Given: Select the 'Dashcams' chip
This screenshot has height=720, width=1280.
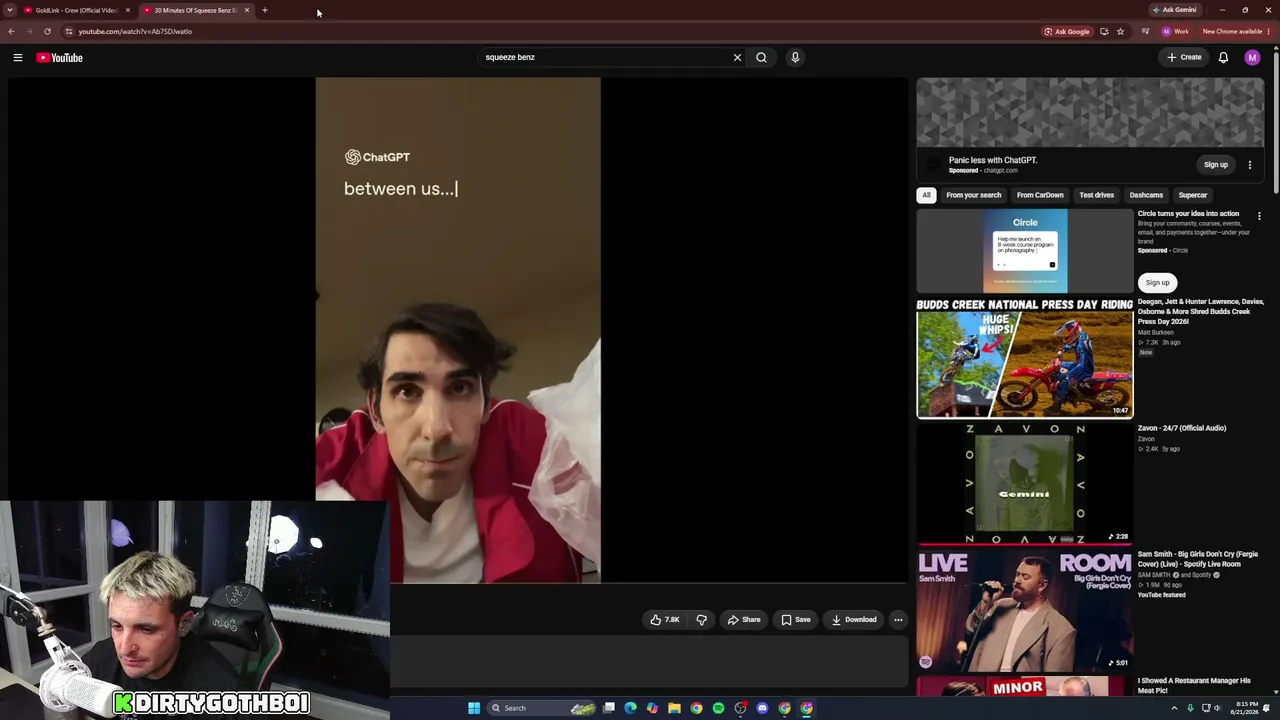Looking at the screenshot, I should [x=1146, y=195].
